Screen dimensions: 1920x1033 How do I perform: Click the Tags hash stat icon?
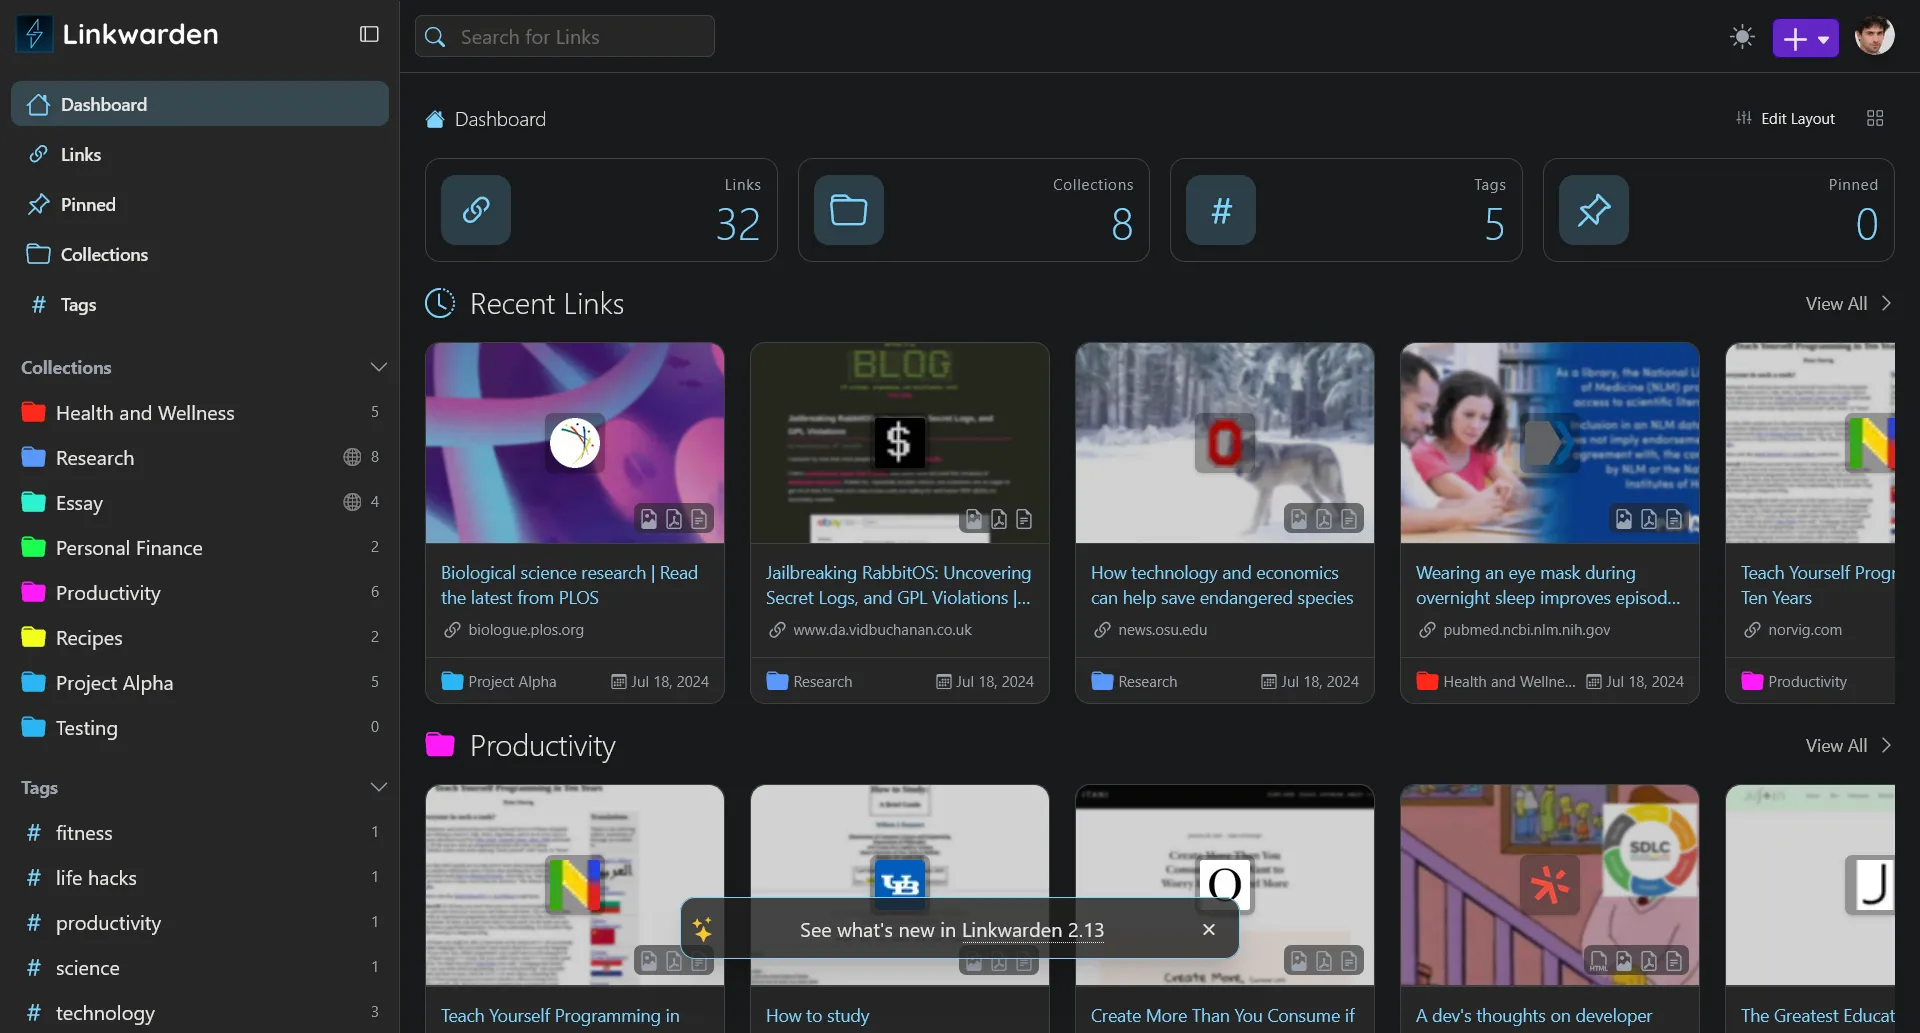(x=1220, y=210)
